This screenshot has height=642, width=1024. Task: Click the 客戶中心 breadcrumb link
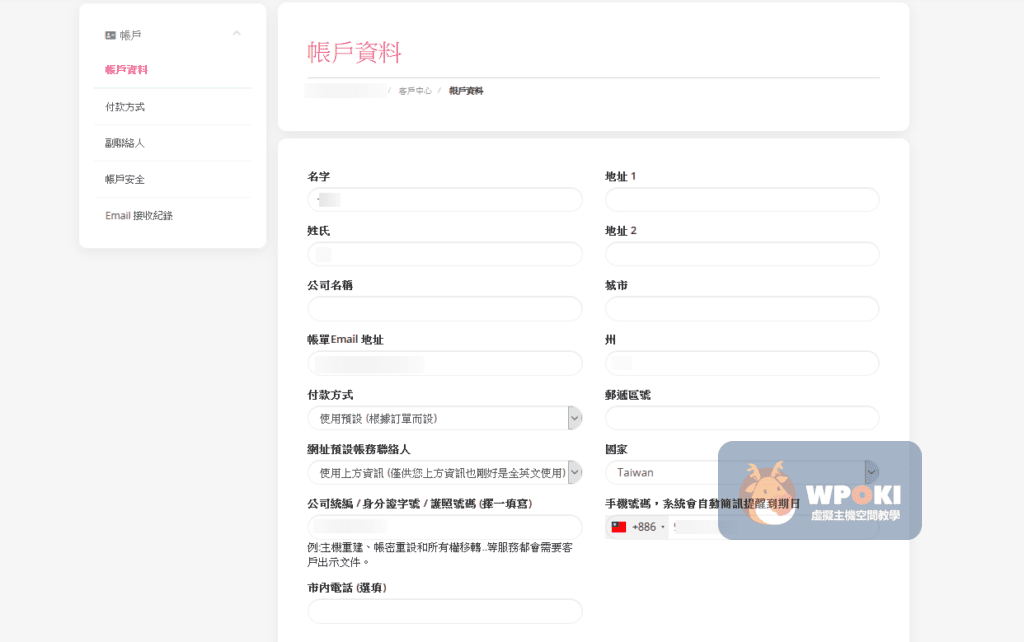(415, 91)
